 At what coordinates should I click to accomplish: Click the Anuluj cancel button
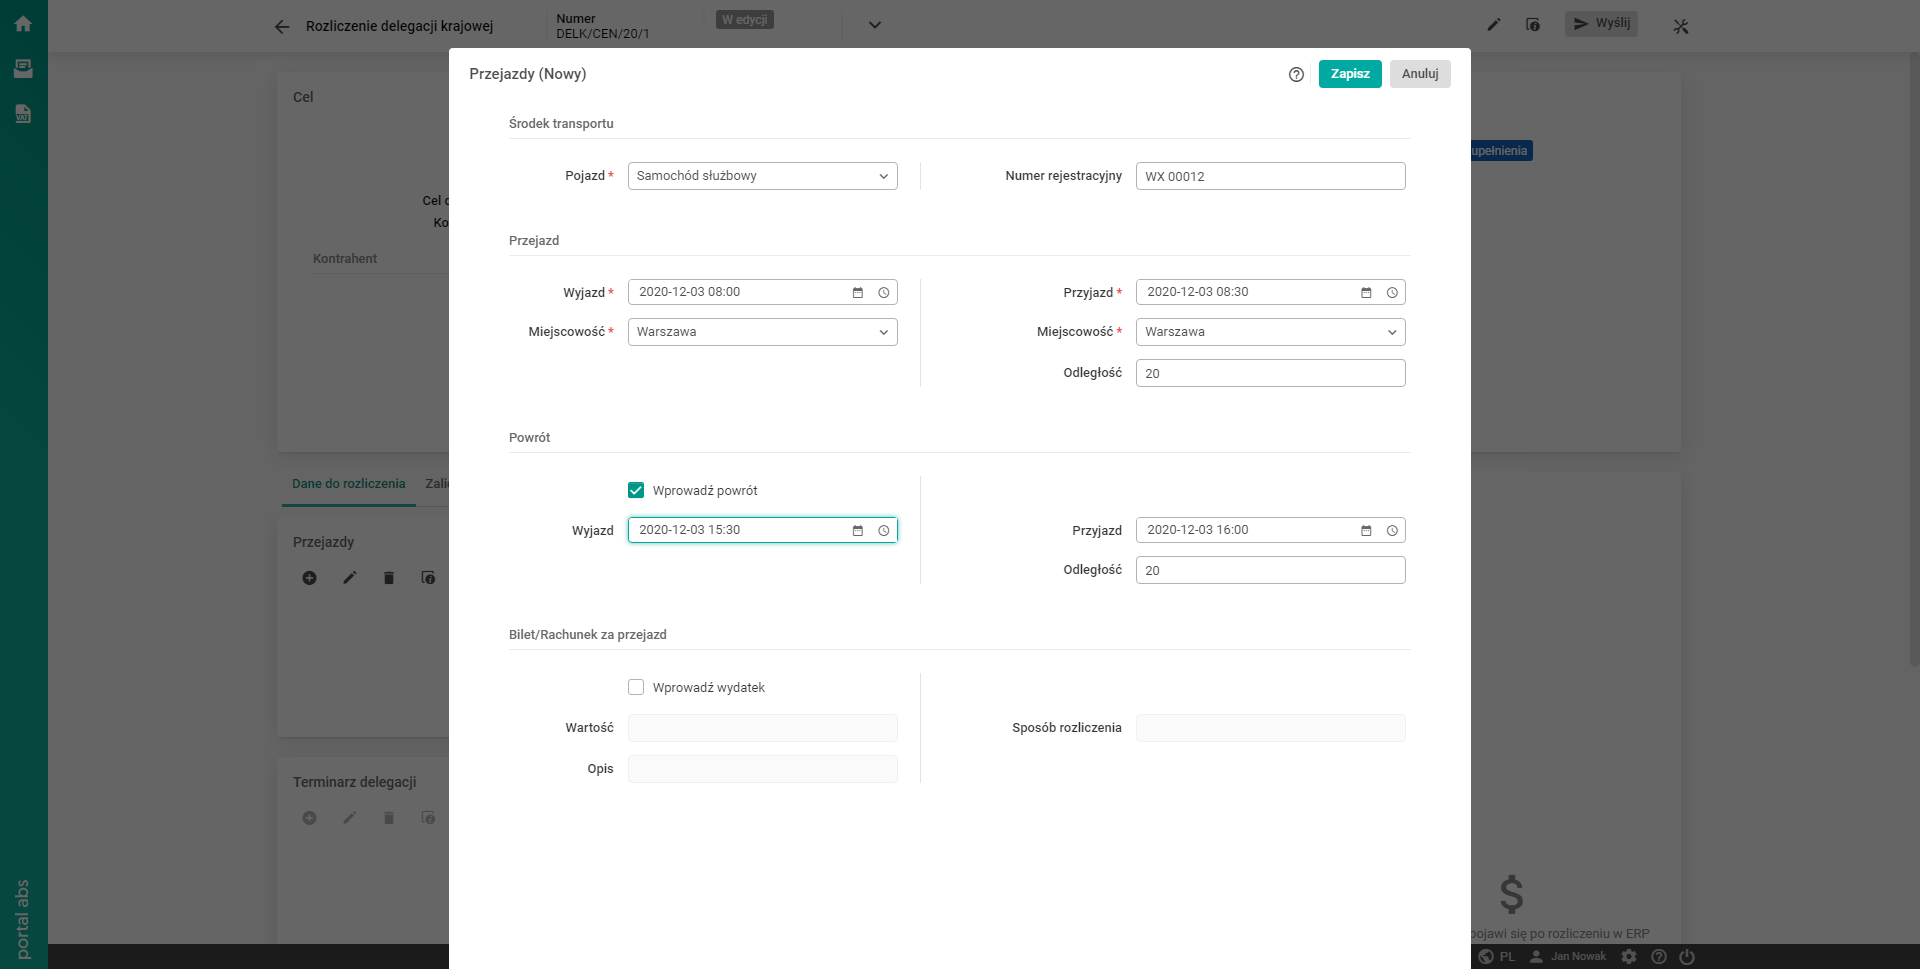tap(1419, 74)
